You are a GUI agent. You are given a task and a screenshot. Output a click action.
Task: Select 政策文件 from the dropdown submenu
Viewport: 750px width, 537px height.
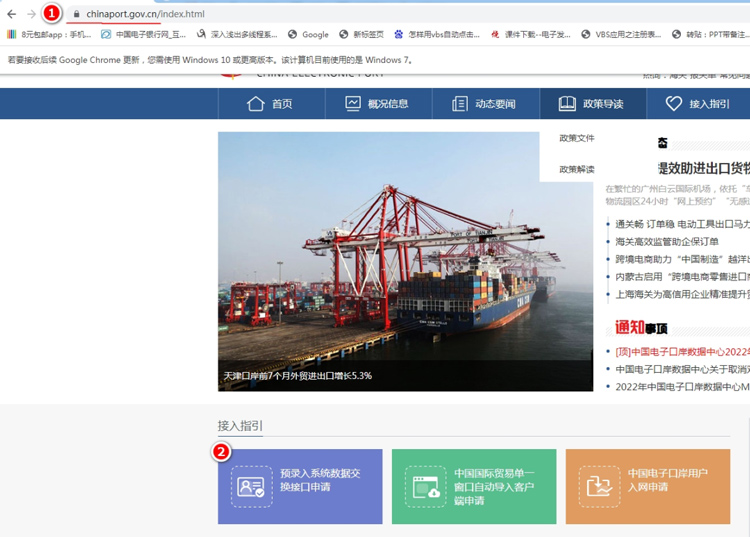(577, 138)
